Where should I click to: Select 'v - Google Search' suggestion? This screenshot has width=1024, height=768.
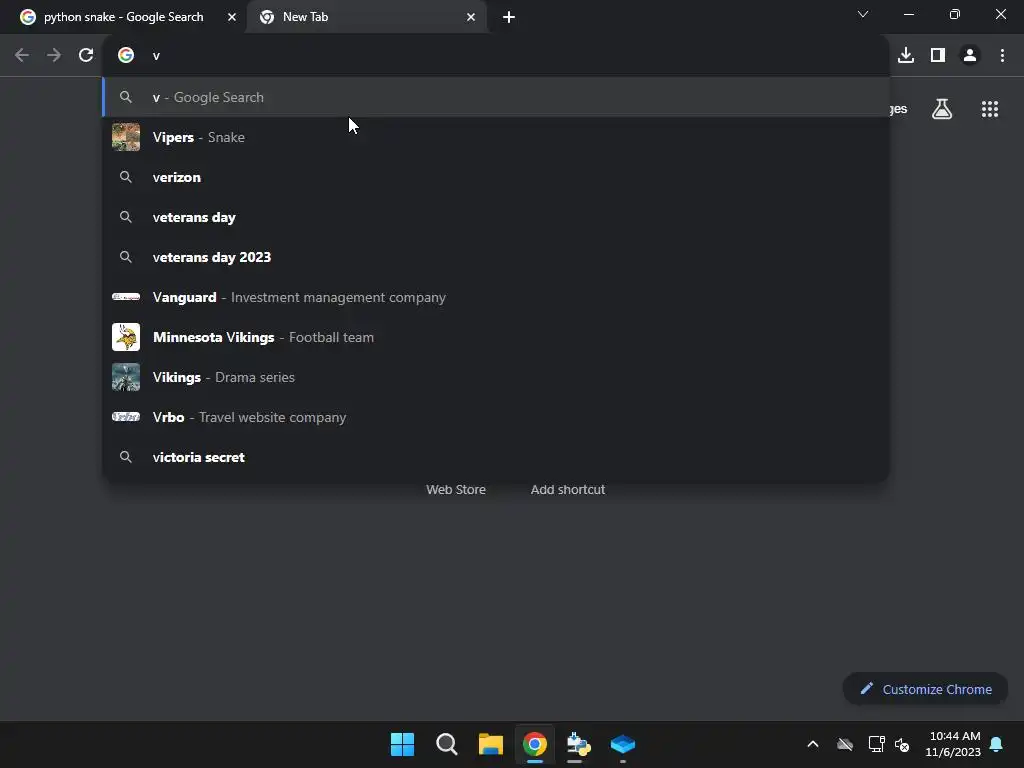pyautogui.click(x=496, y=97)
